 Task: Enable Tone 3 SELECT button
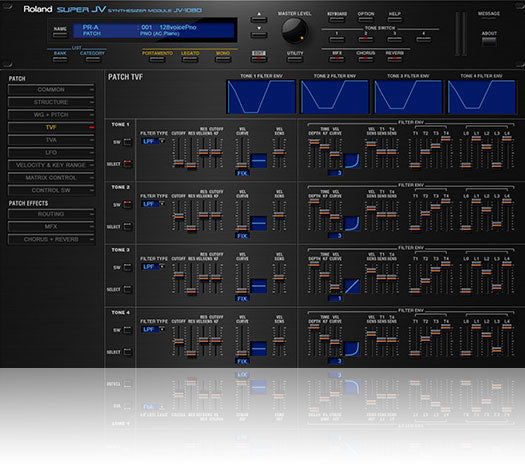point(128,289)
